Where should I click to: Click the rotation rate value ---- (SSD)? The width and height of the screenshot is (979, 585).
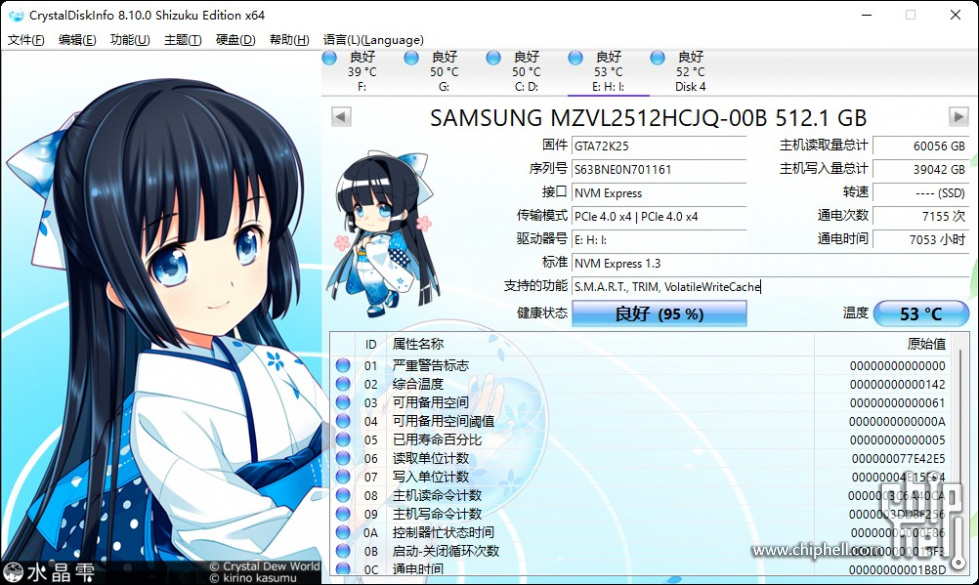pos(921,193)
